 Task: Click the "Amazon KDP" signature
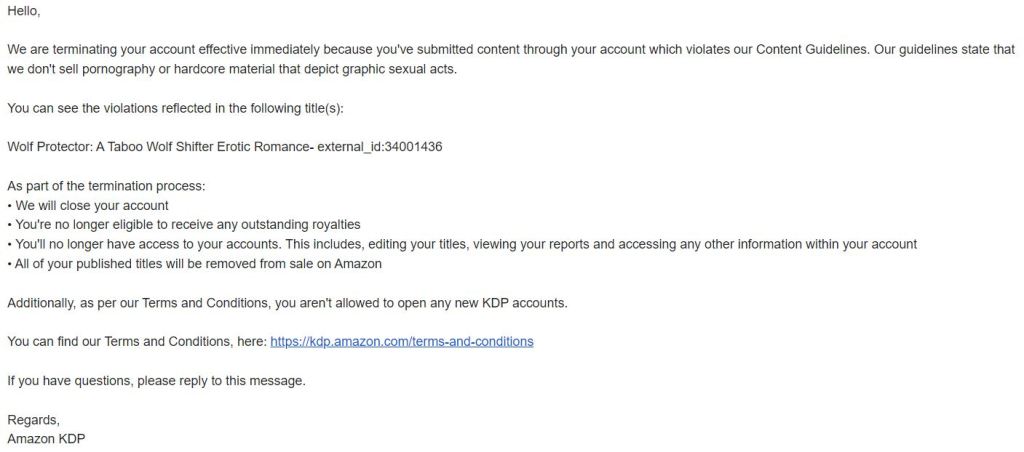[46, 438]
